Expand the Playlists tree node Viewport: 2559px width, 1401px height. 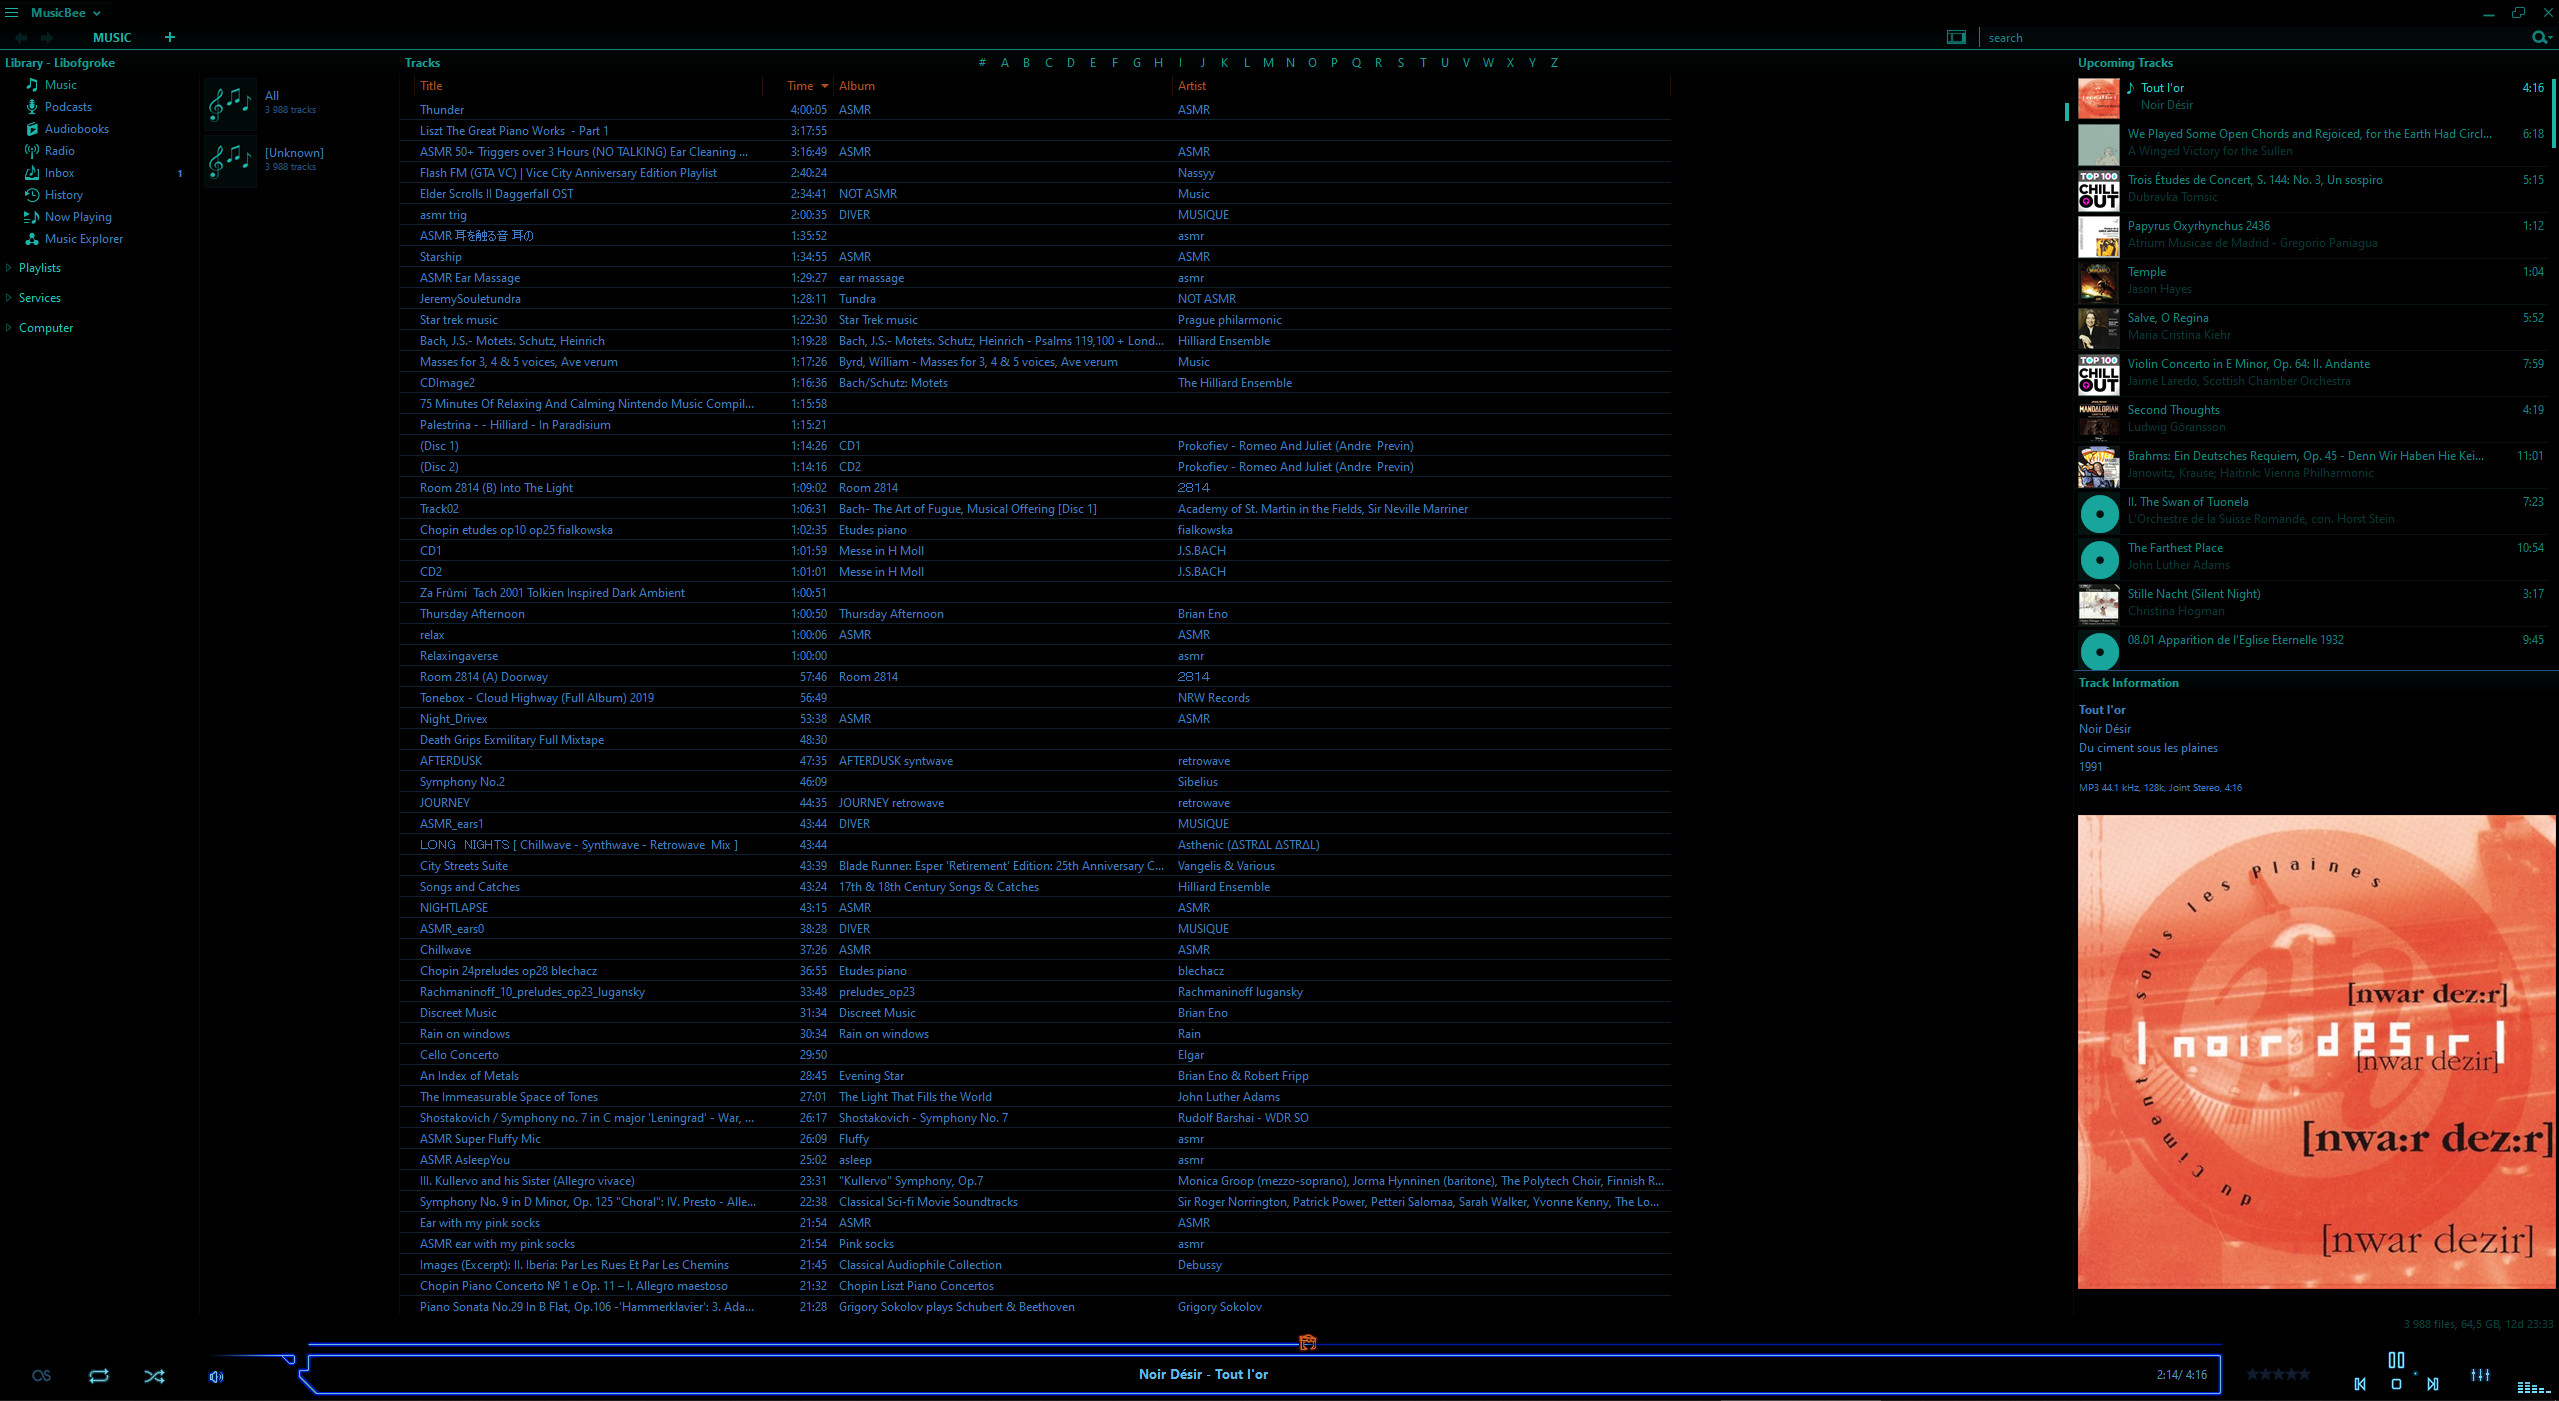pyautogui.click(x=9, y=268)
